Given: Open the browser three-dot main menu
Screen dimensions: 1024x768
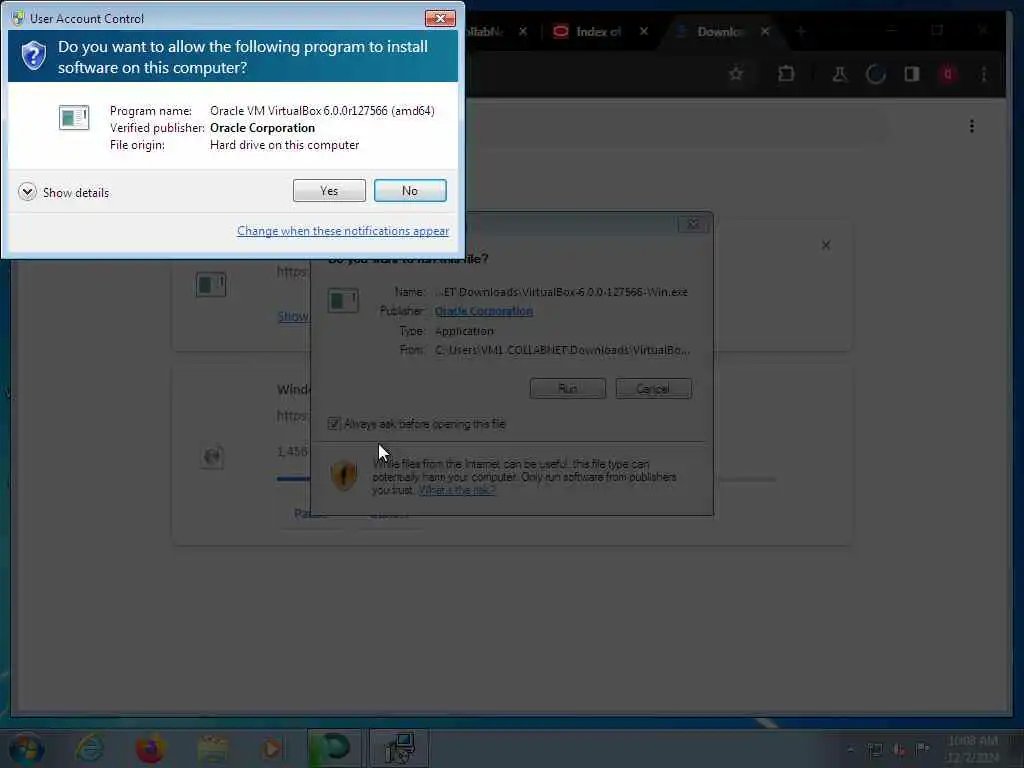Looking at the screenshot, I should point(984,74).
